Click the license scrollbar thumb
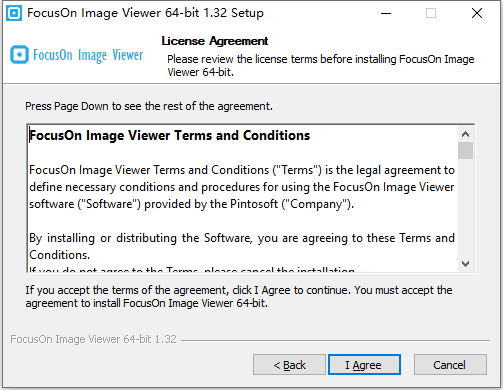Screen dimensions: 503x390 [465, 151]
